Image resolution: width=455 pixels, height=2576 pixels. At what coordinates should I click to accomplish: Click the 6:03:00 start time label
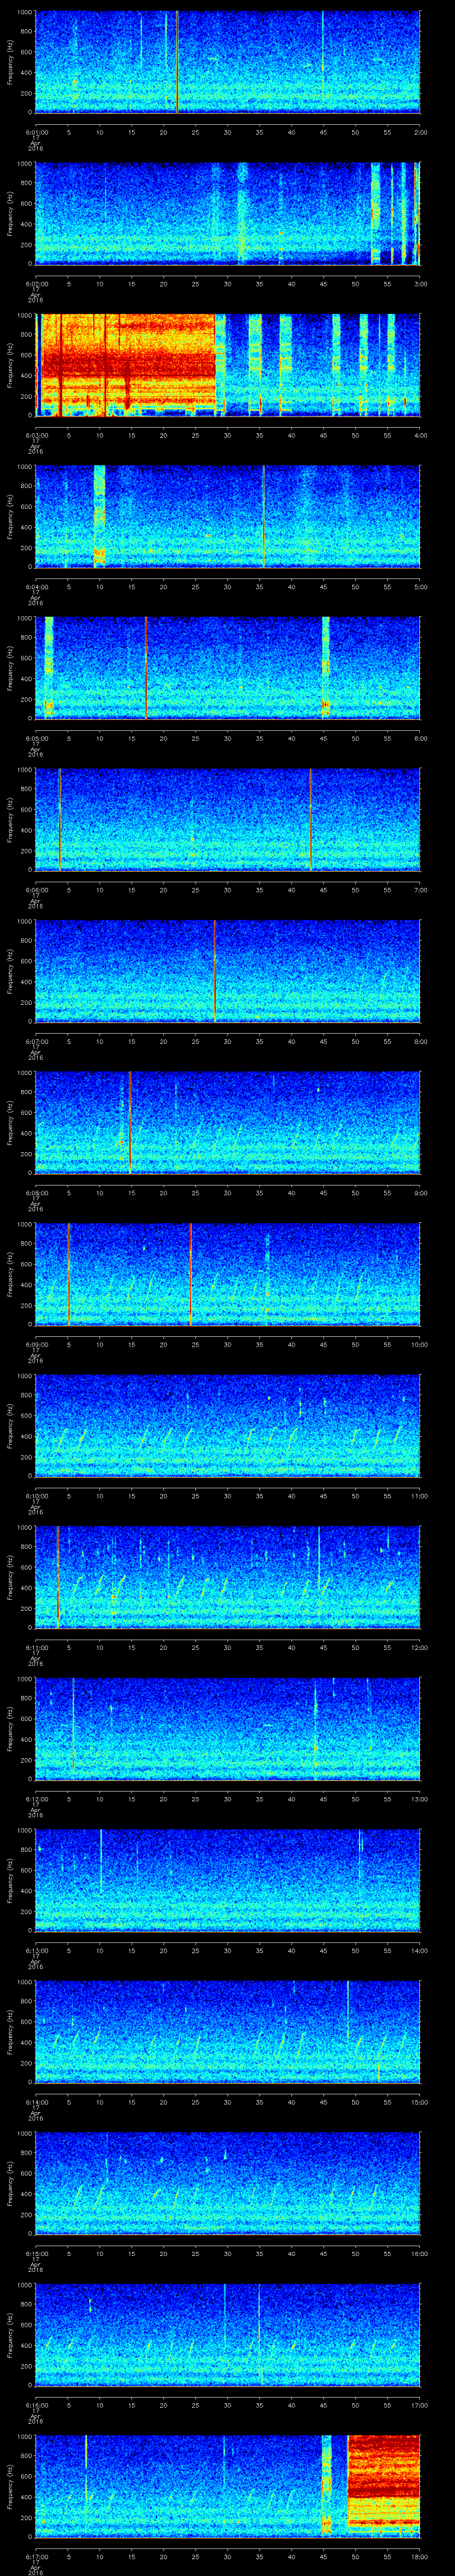(36, 435)
